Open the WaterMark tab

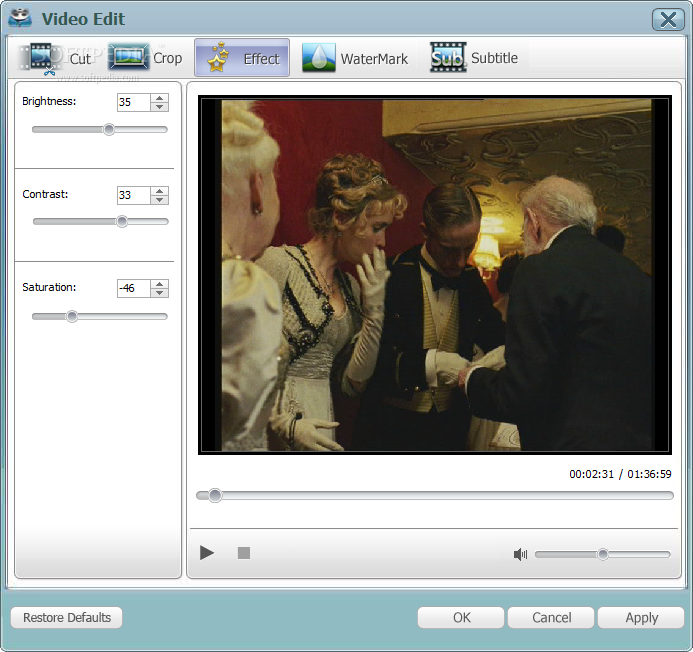[355, 58]
